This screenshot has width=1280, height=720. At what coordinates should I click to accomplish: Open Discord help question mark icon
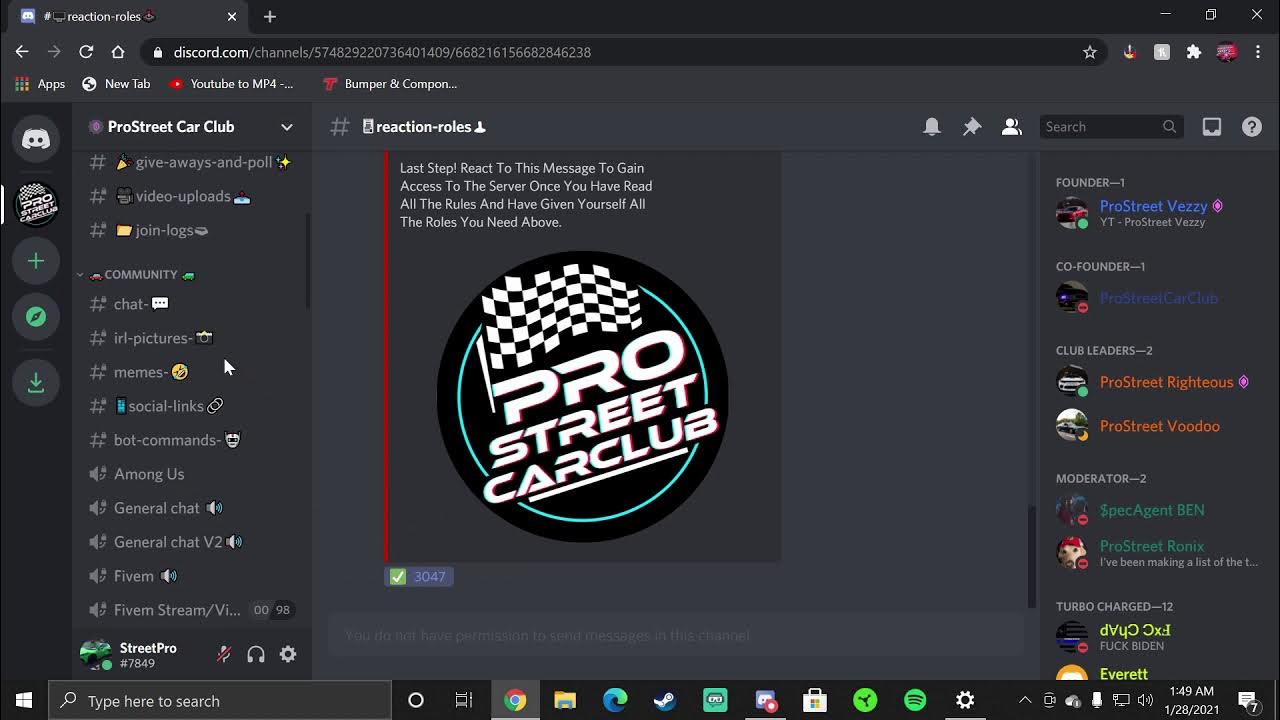[1252, 127]
